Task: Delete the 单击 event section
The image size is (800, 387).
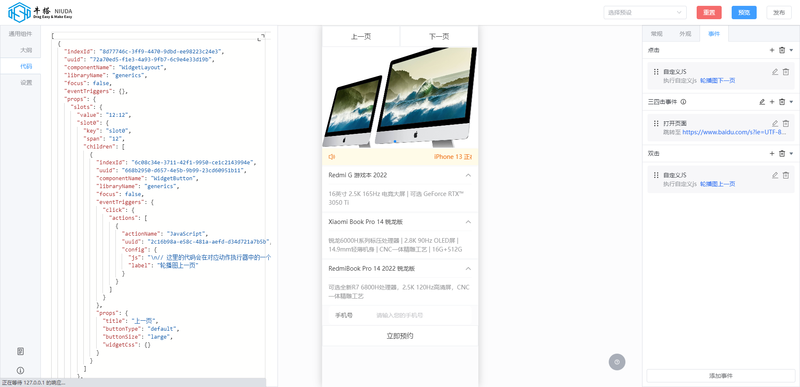Action: click(x=782, y=50)
